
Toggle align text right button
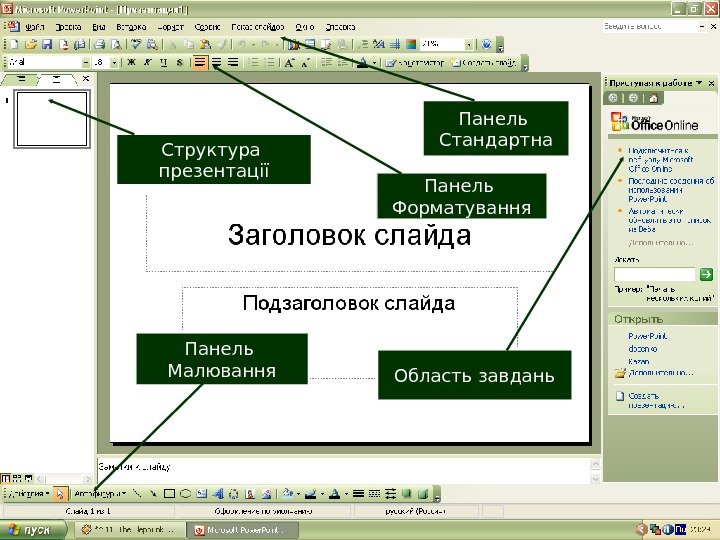point(233,62)
